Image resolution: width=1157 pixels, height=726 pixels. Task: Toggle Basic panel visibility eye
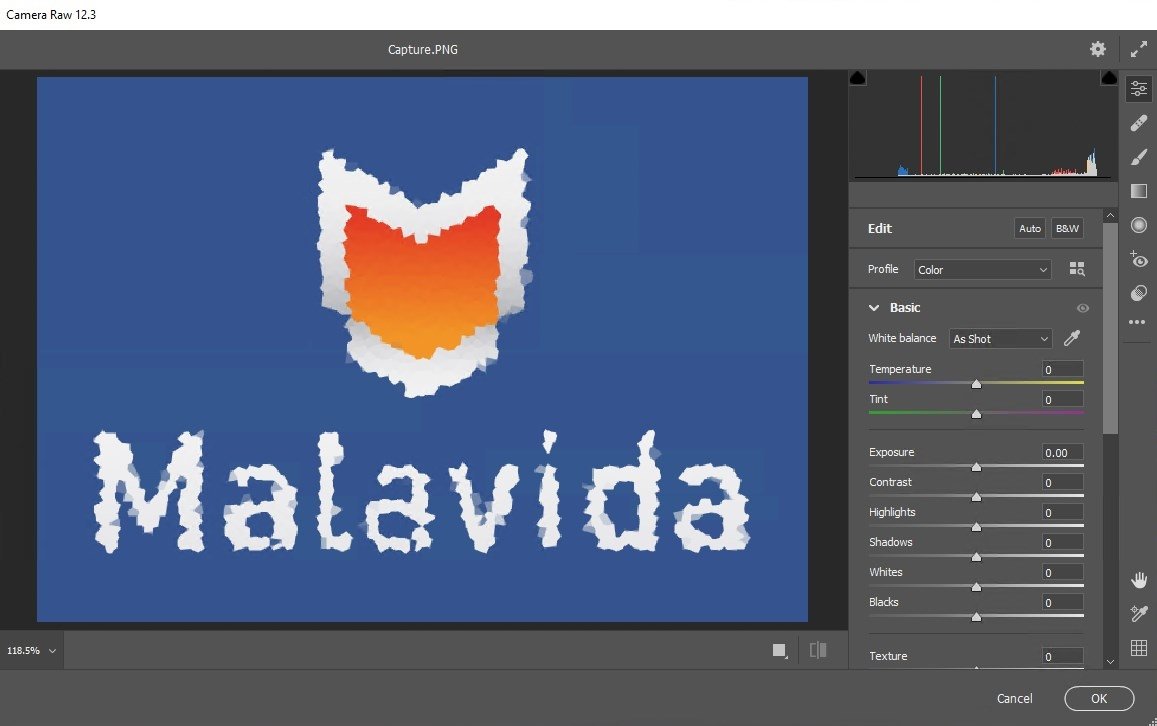click(x=1082, y=308)
